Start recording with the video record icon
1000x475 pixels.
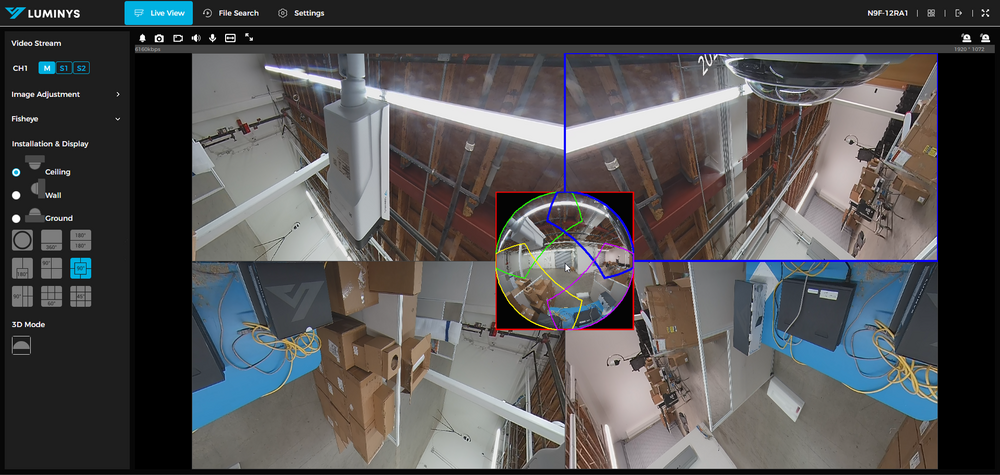(x=177, y=37)
